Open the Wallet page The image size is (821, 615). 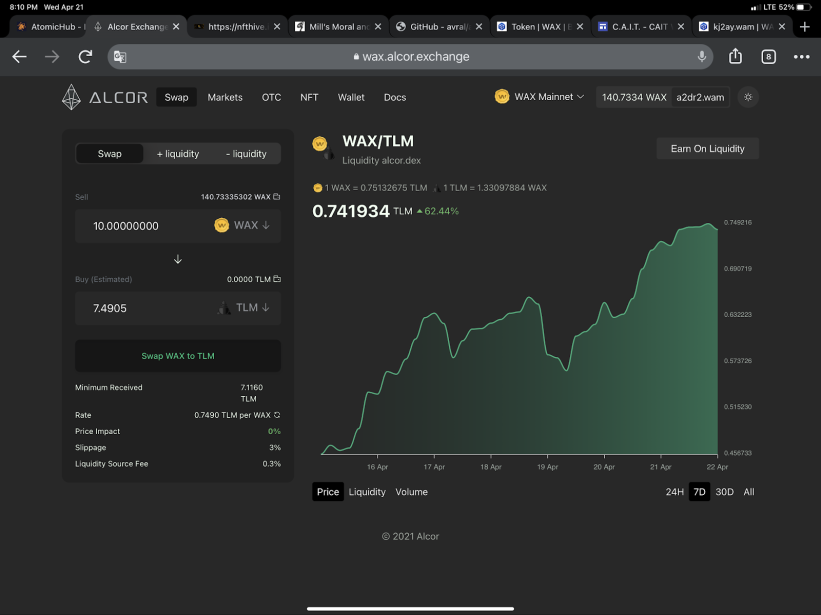click(x=351, y=97)
